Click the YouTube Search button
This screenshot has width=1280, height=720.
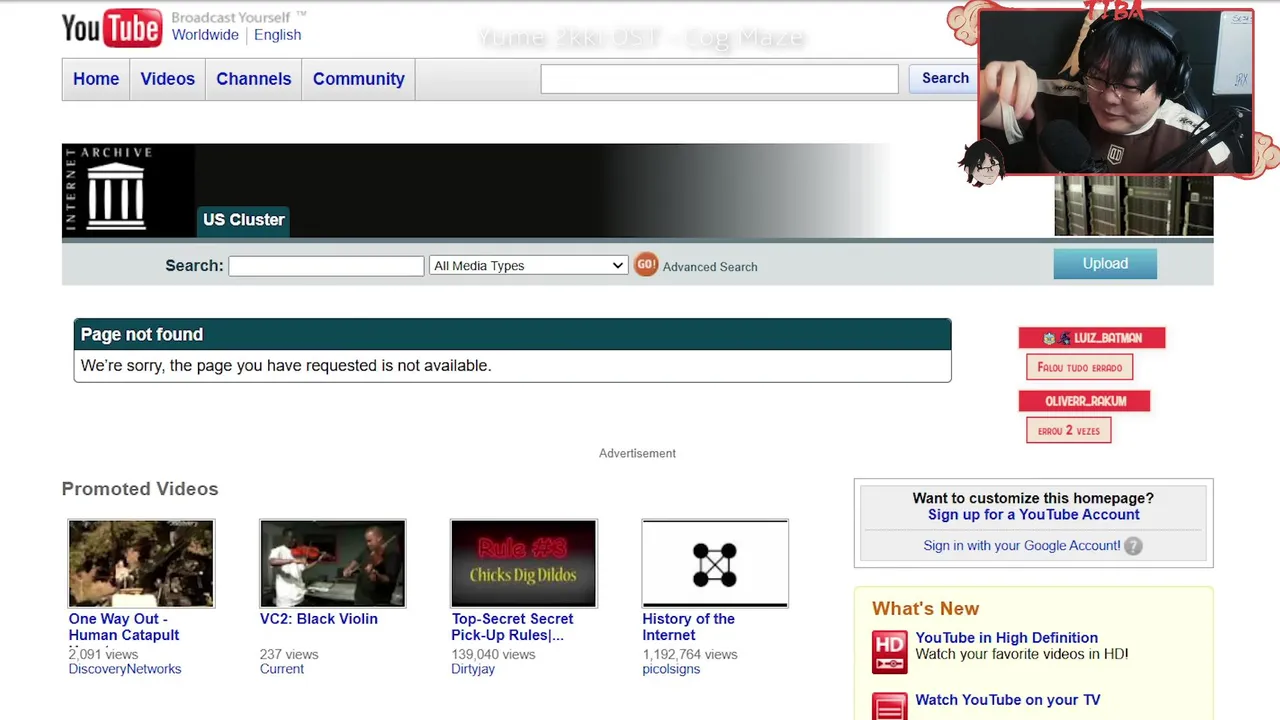pos(944,78)
